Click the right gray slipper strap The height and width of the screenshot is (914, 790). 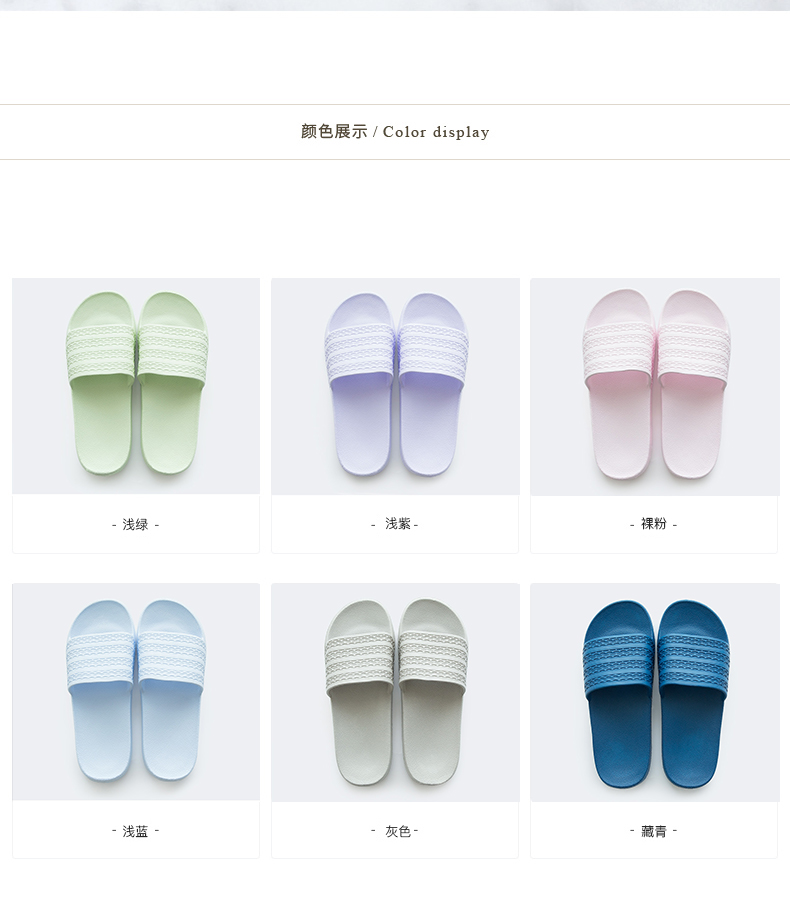pos(433,658)
